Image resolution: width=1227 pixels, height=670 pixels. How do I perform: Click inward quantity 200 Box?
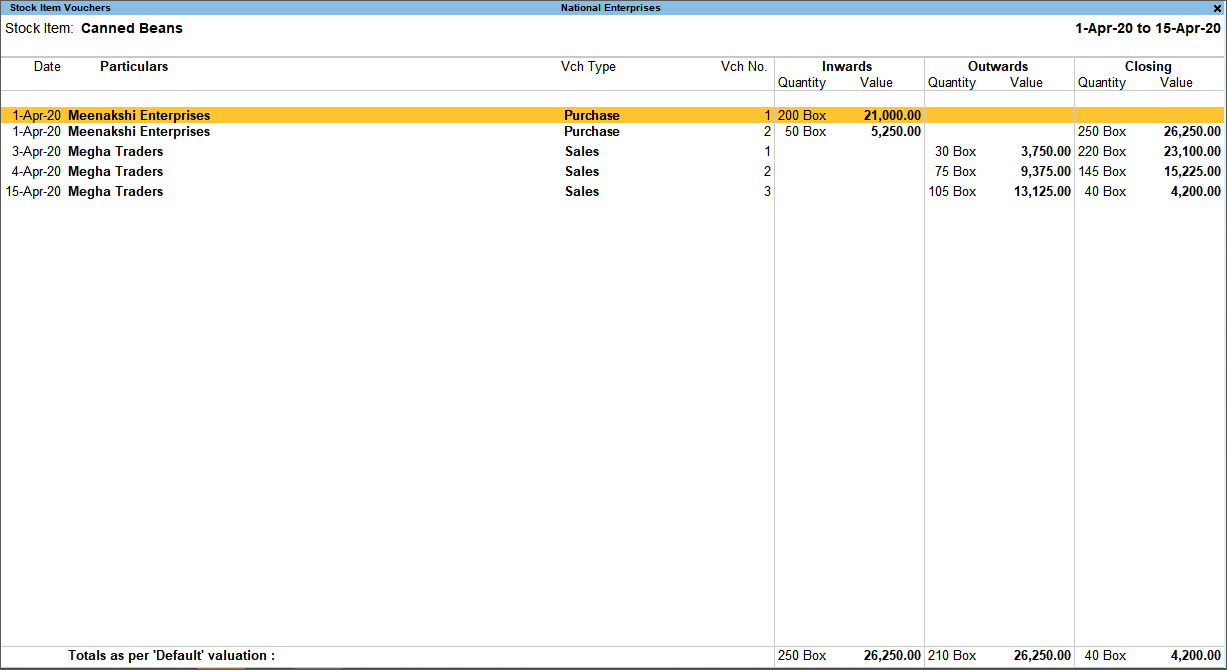tap(802, 116)
